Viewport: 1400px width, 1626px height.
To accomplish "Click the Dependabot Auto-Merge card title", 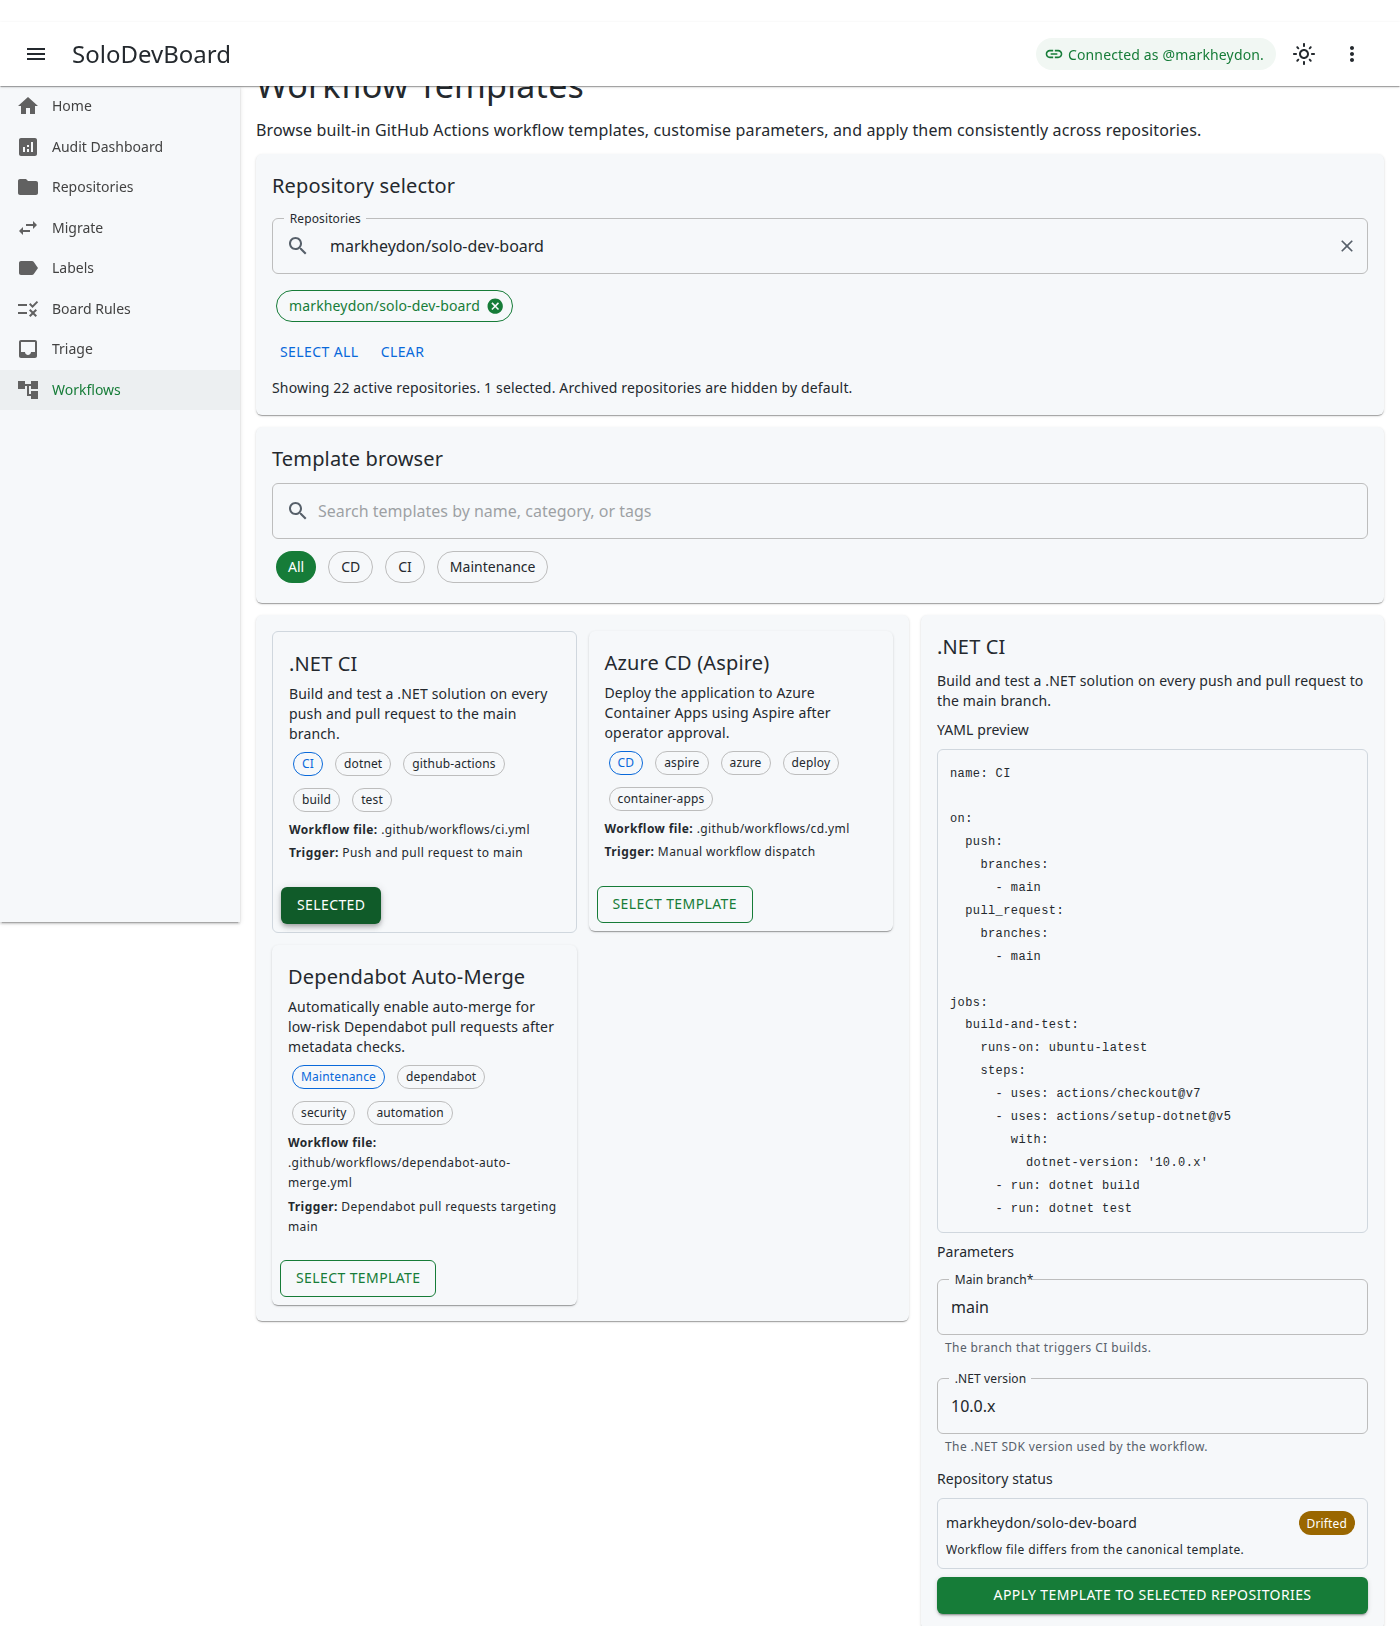I will (406, 977).
